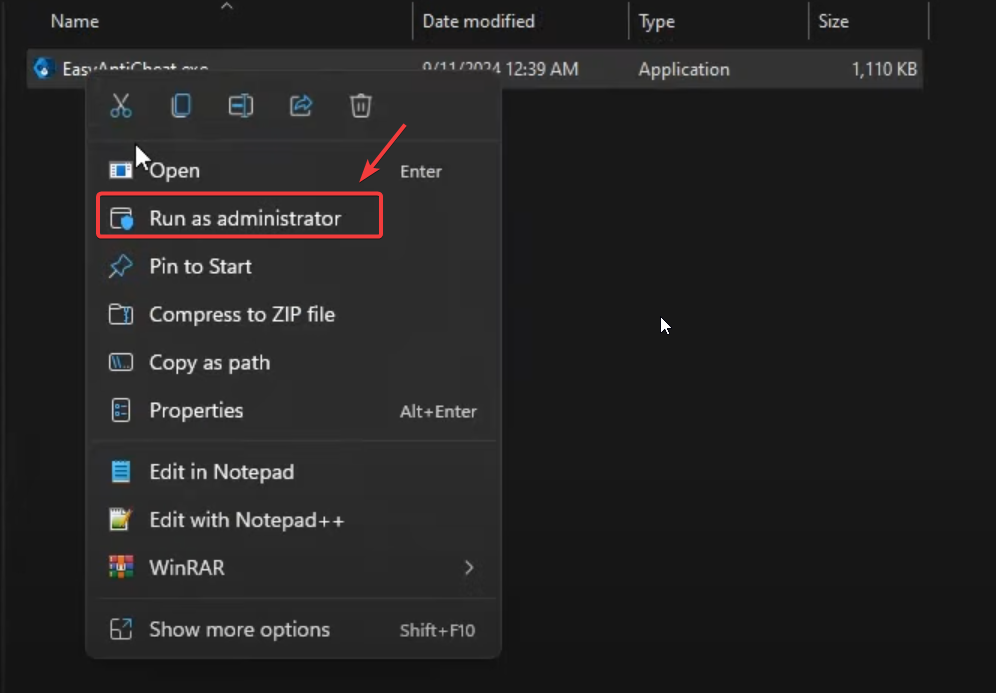The height and width of the screenshot is (693, 996).
Task: Click the Cut scissors icon
Action: (121, 106)
